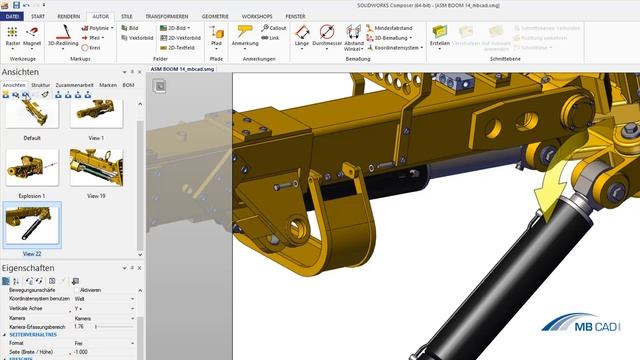
Task: Open the Kamera property dropdown
Action: click(x=132, y=318)
